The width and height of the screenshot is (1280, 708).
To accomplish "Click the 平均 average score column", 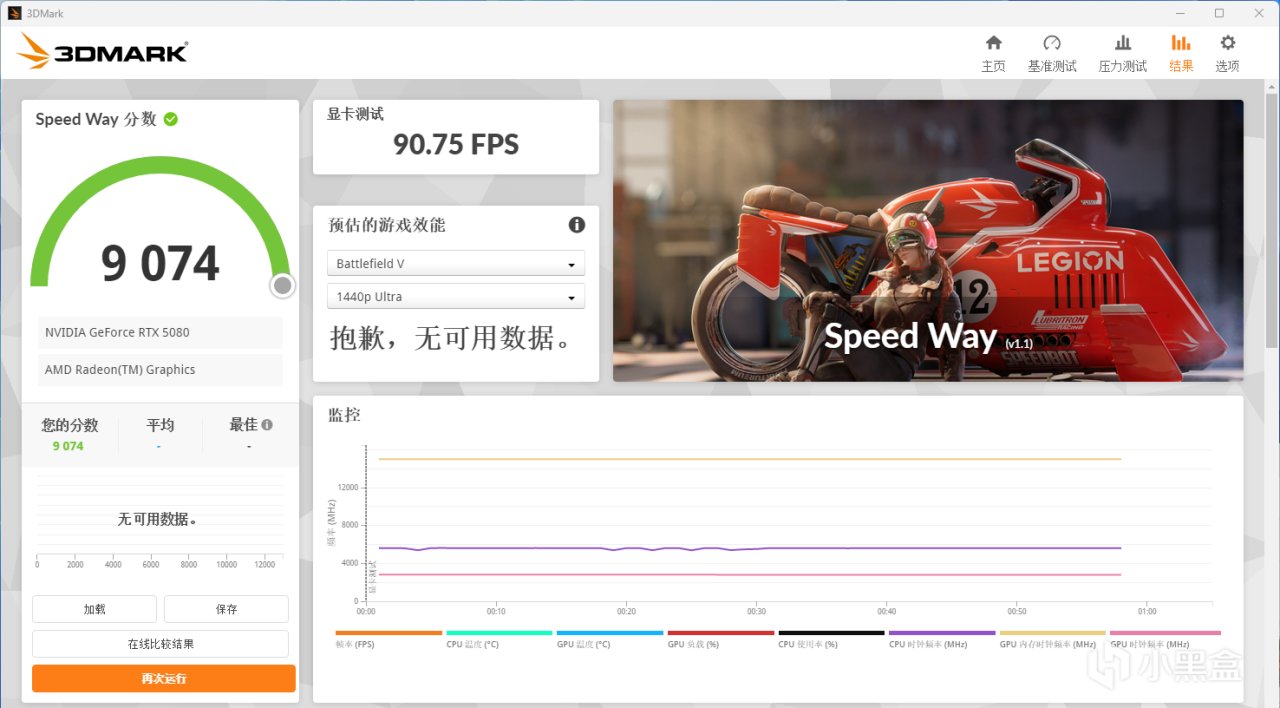I will coord(160,434).
